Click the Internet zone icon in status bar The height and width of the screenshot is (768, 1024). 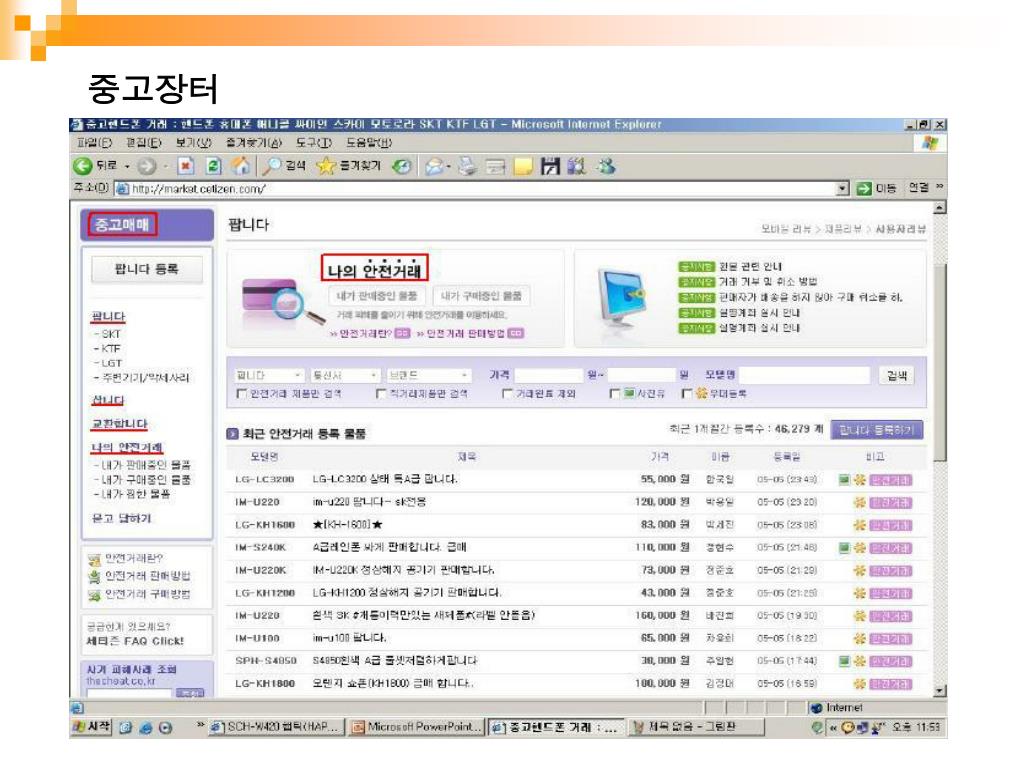(816, 708)
